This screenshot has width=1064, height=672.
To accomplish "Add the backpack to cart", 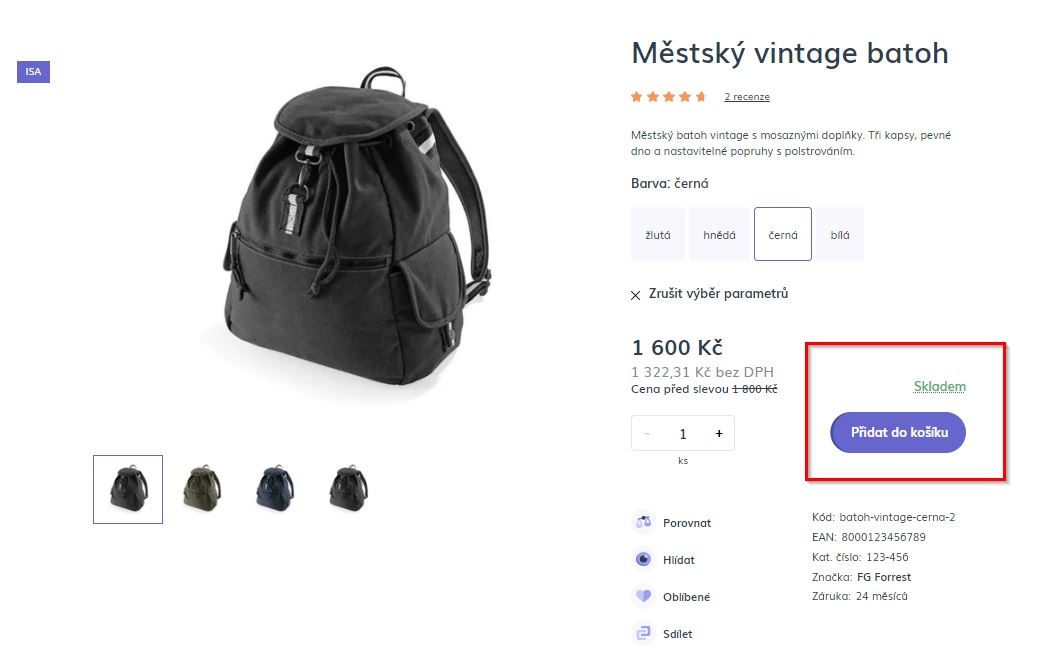I will tap(898, 433).
